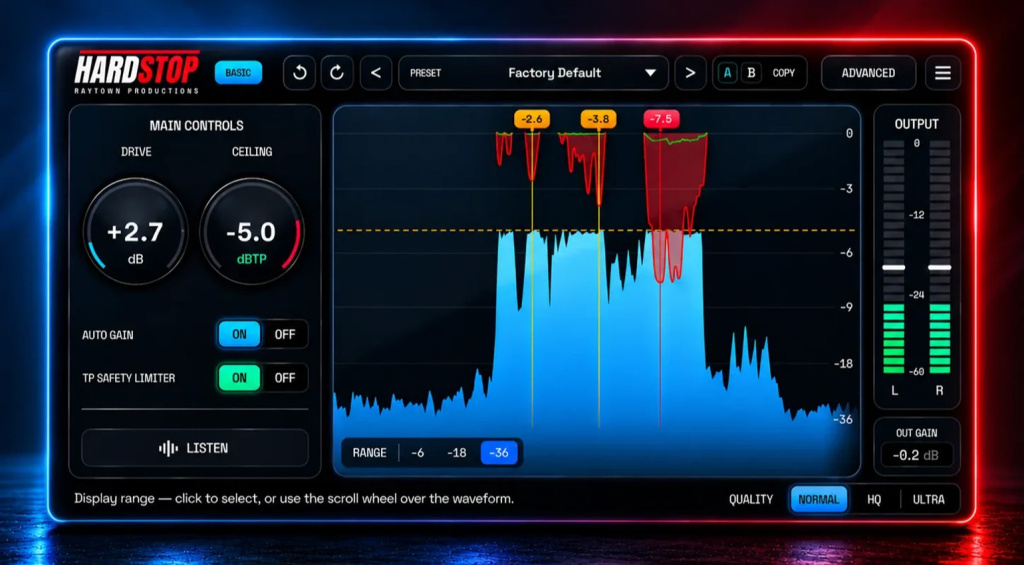Turn TP Safety Limiter ON
1024x565 pixels.
tap(240, 378)
